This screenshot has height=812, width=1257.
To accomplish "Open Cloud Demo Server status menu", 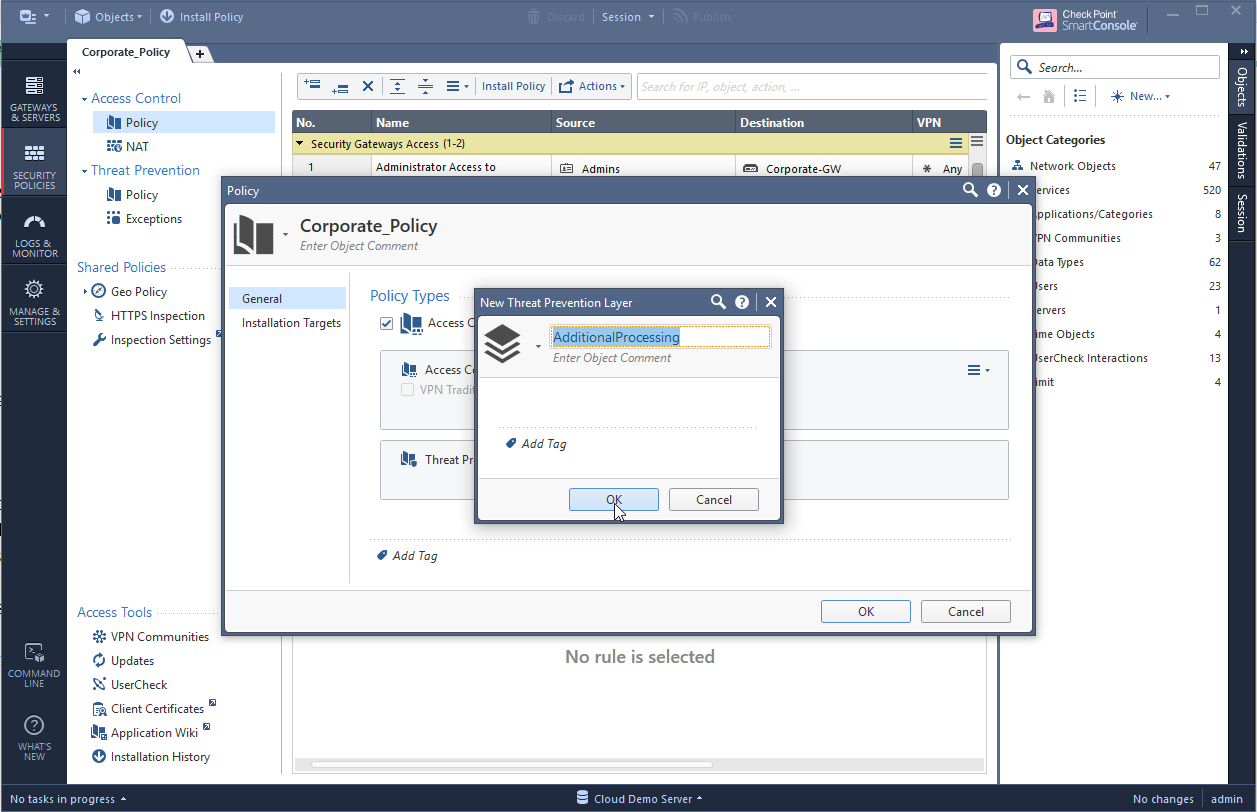I will pyautogui.click(x=638, y=799).
